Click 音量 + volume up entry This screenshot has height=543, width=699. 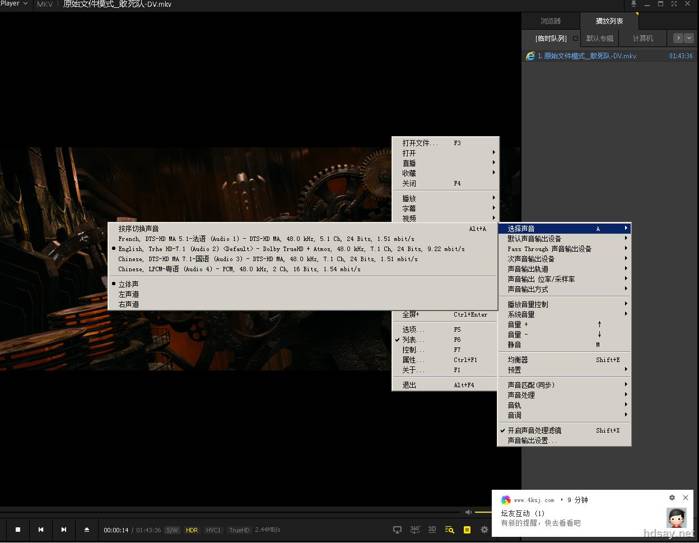pyautogui.click(x=564, y=325)
